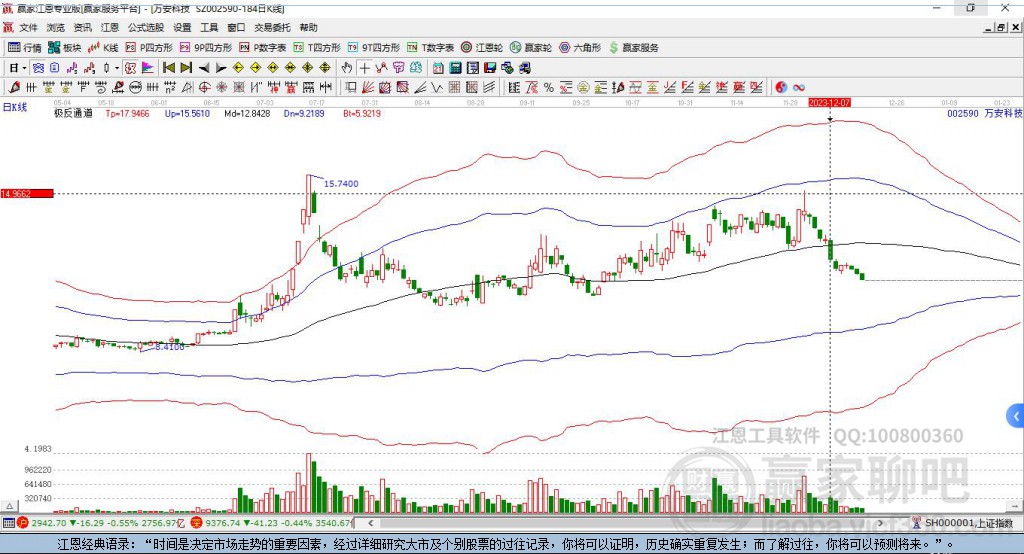Expand the candlestick style dropdown arrow
Viewport: 1024px width, 554px height.
click(117, 68)
